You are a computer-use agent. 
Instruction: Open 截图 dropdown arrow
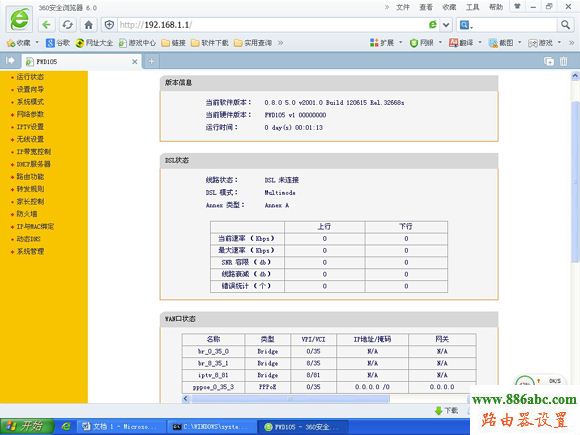click(519, 43)
